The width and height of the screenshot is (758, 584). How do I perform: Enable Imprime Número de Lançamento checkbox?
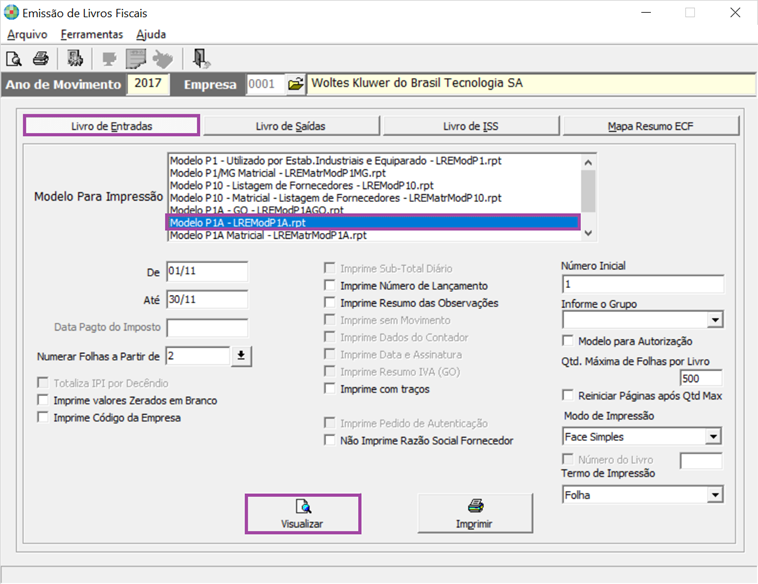coord(331,286)
